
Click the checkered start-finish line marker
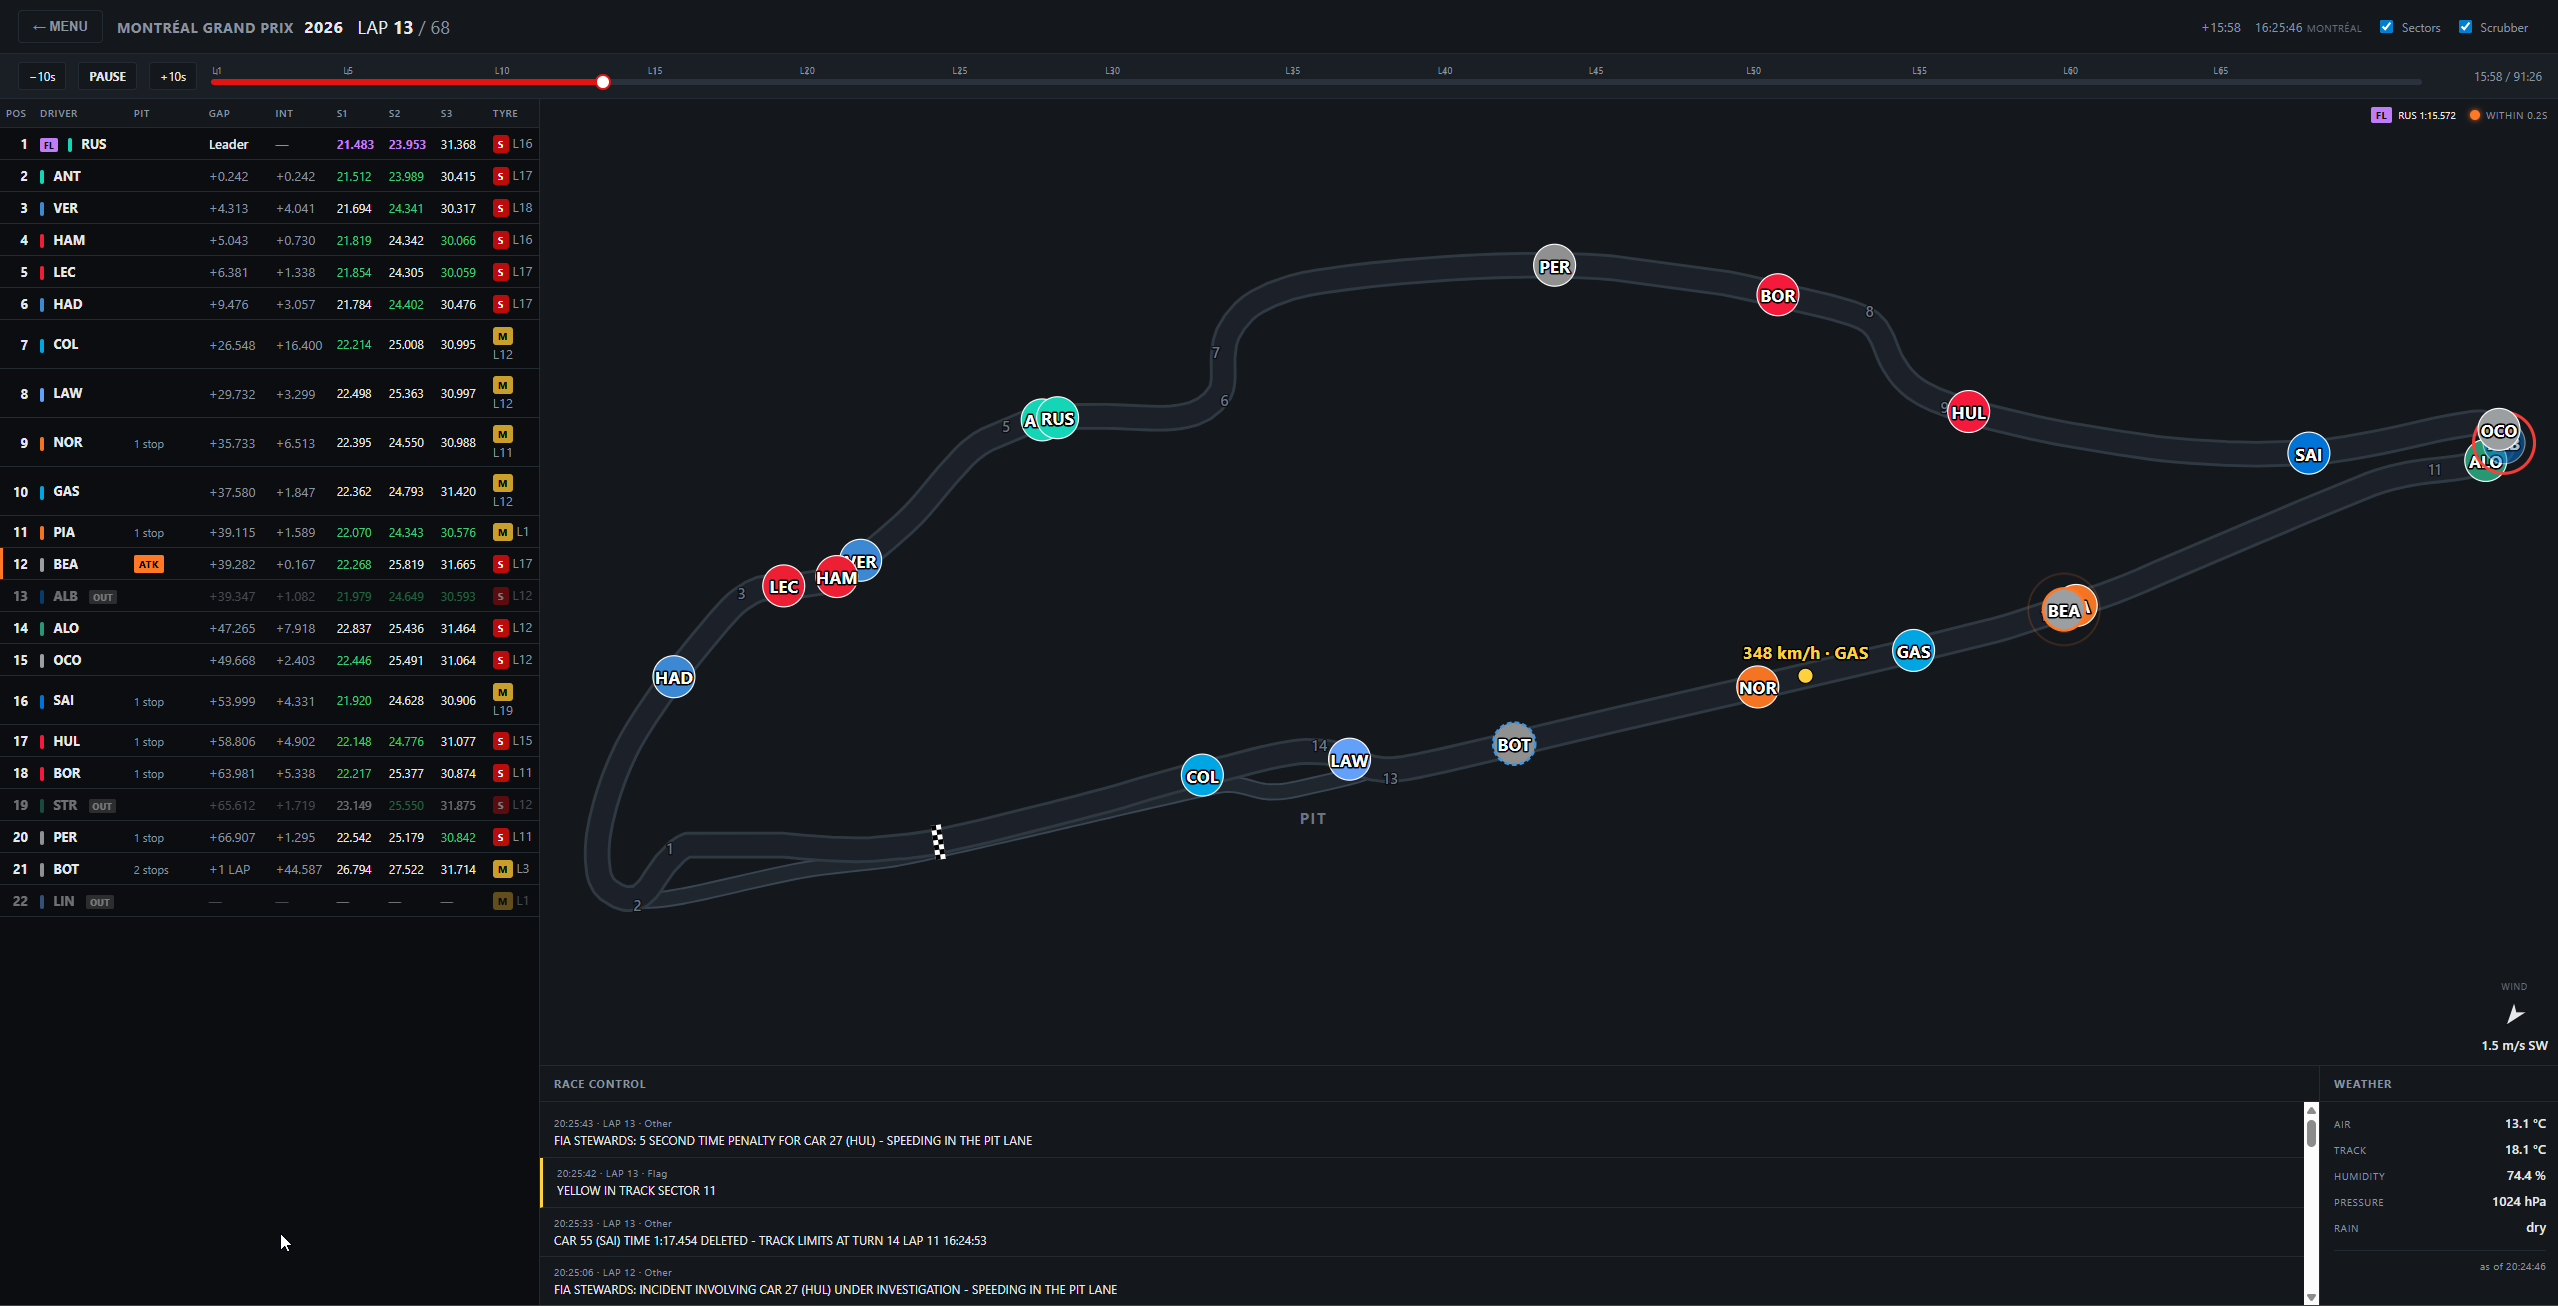(939, 841)
